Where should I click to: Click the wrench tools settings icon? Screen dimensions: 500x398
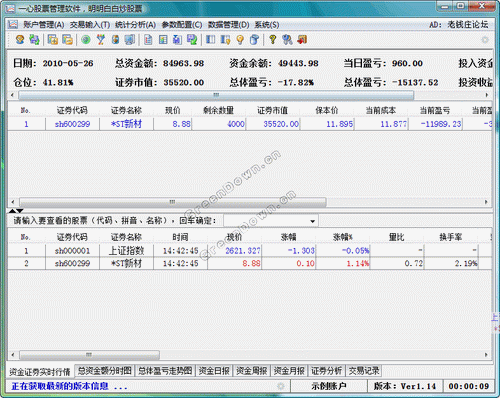(x=287, y=40)
